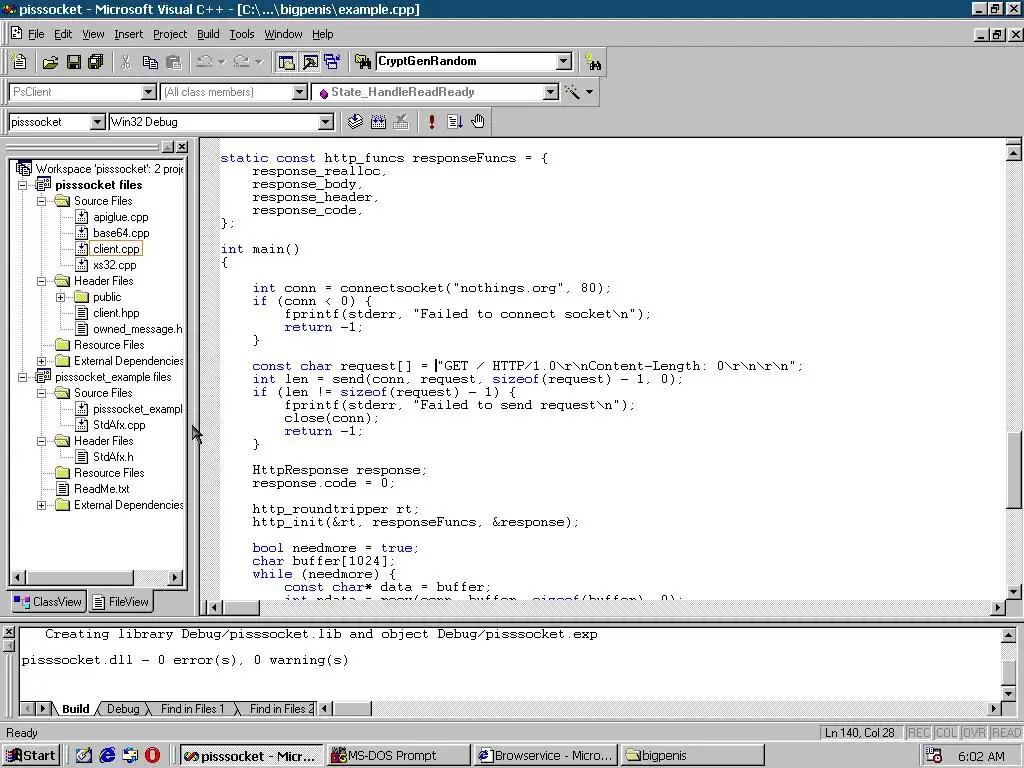The image size is (1024, 768).
Task: Select base64.cpp in the file tree
Action: point(121,233)
